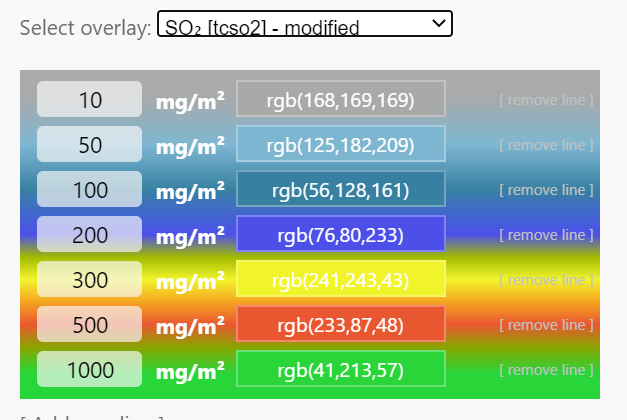This screenshot has height=420, width=627.
Task: Remove the 500 mg/m² line
Action: 546,325
